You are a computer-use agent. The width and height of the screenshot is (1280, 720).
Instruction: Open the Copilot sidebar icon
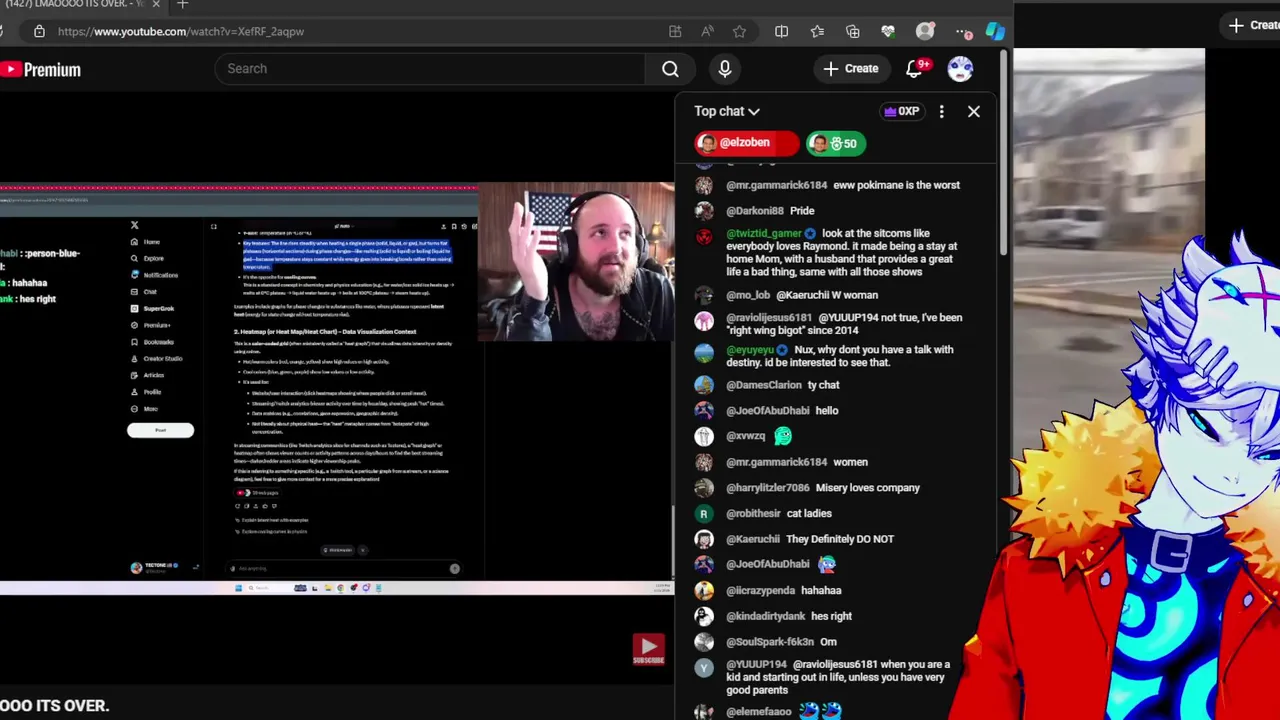995,31
